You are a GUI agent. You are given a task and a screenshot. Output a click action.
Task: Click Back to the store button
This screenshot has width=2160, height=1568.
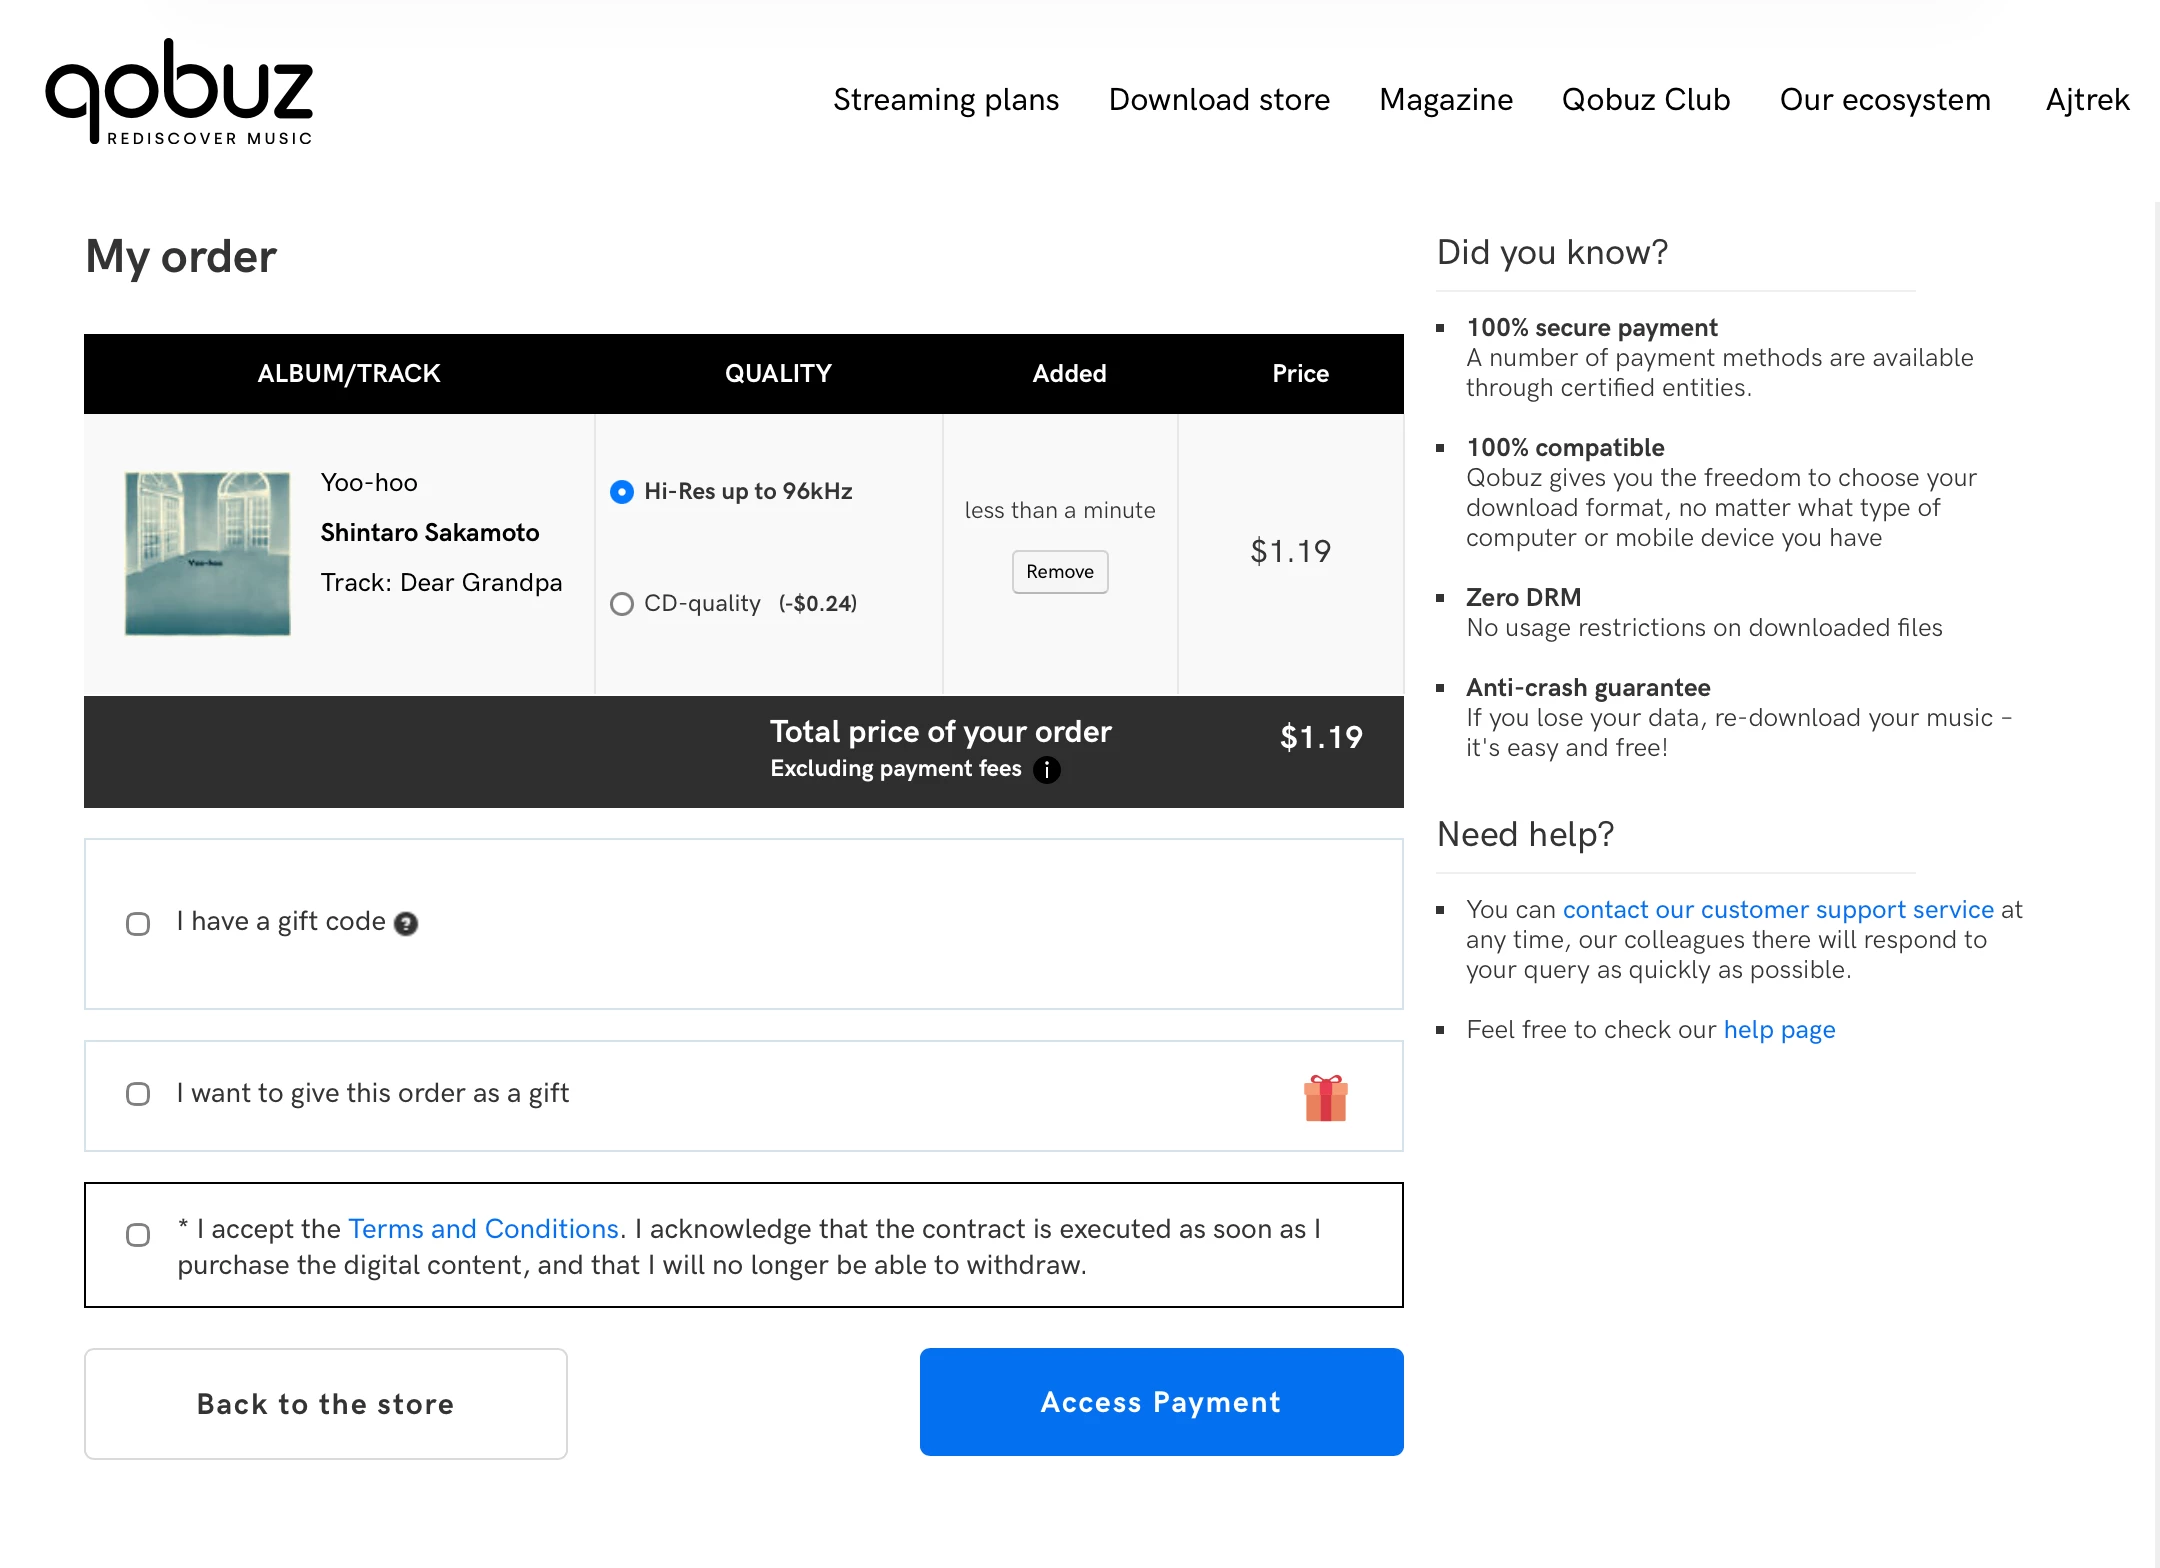(326, 1404)
